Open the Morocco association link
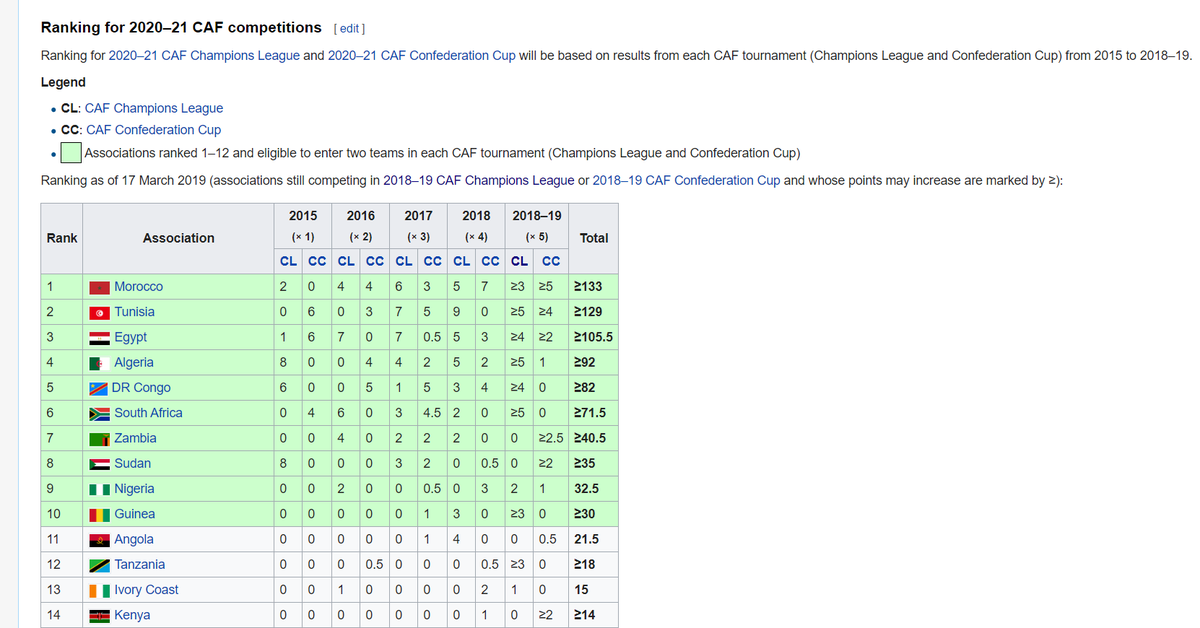The width and height of the screenshot is (1200, 628). coord(139,287)
